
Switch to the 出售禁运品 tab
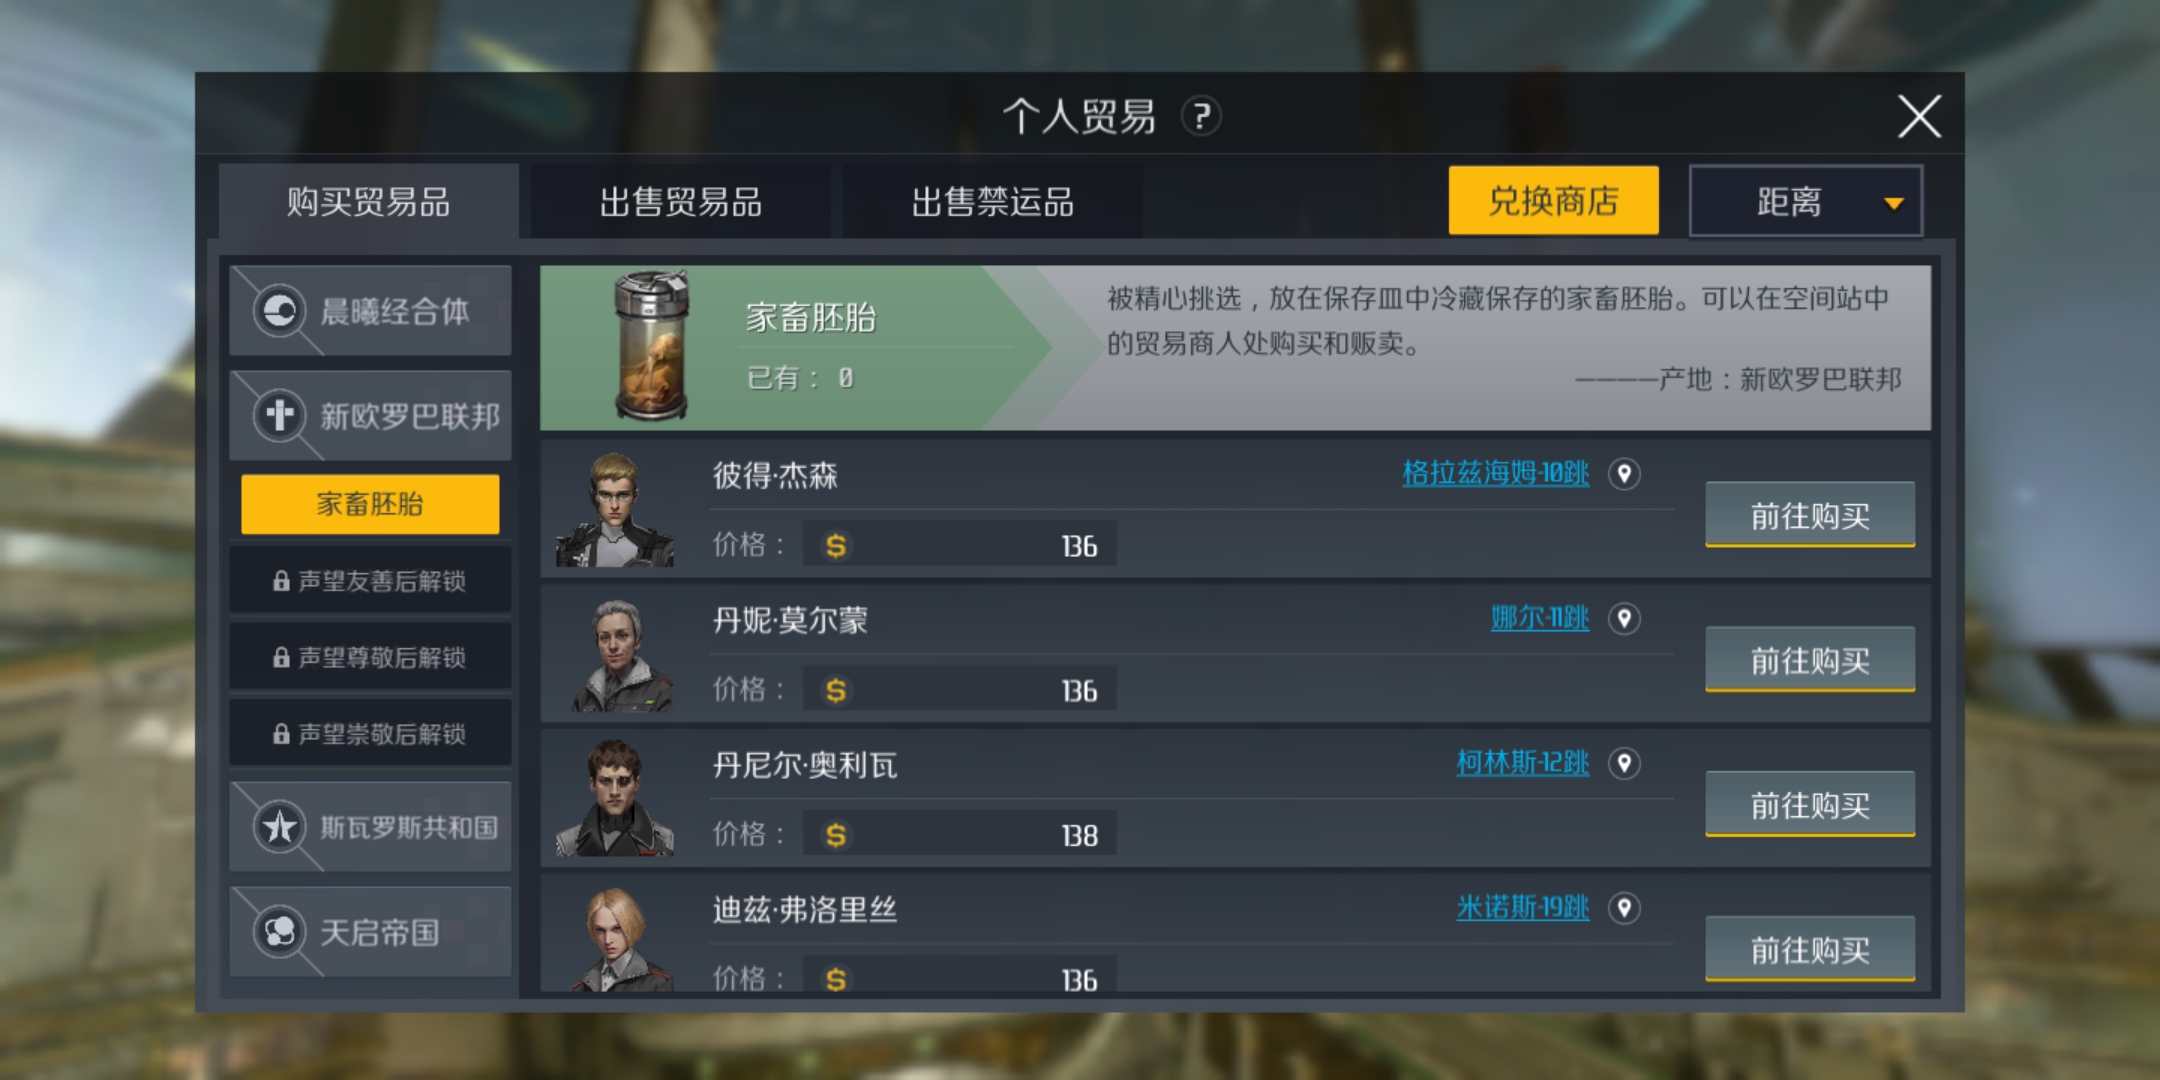click(992, 201)
